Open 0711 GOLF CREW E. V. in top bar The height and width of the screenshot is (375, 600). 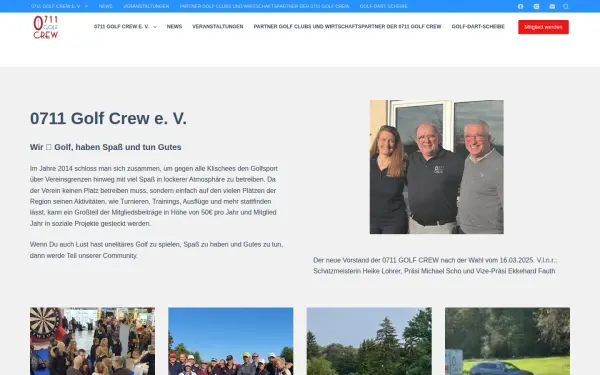pos(56,7)
